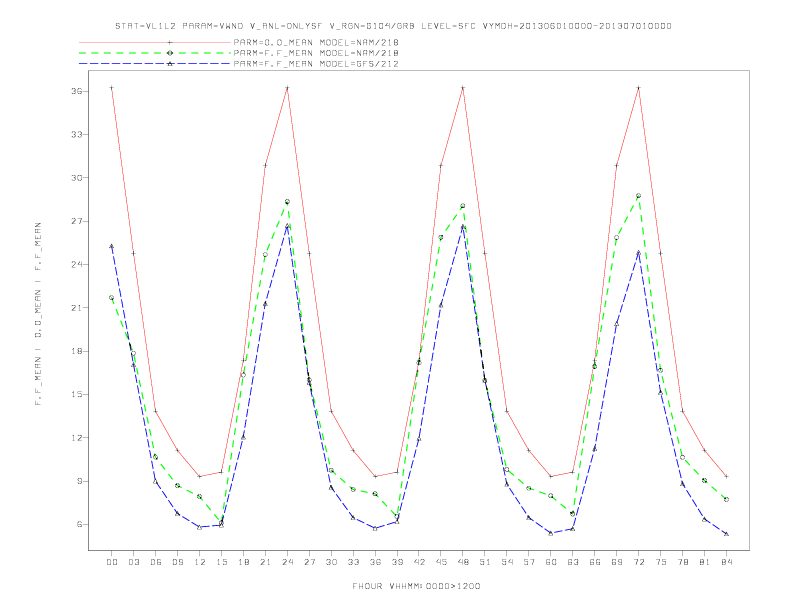The height and width of the screenshot is (612, 792).
Task: Click x-axis tick label 60
Action: 551,562
